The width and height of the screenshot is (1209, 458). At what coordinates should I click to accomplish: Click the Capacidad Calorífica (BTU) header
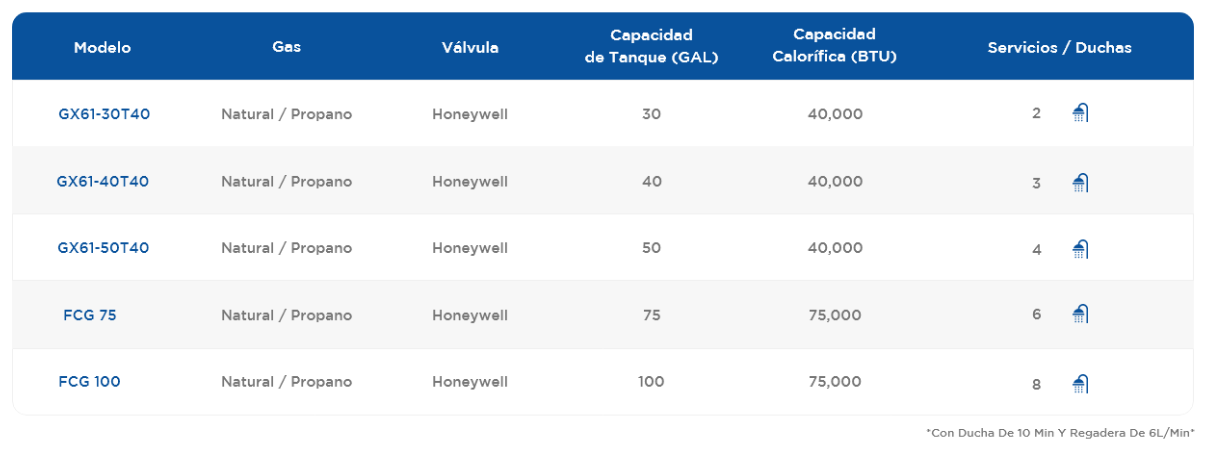835,46
